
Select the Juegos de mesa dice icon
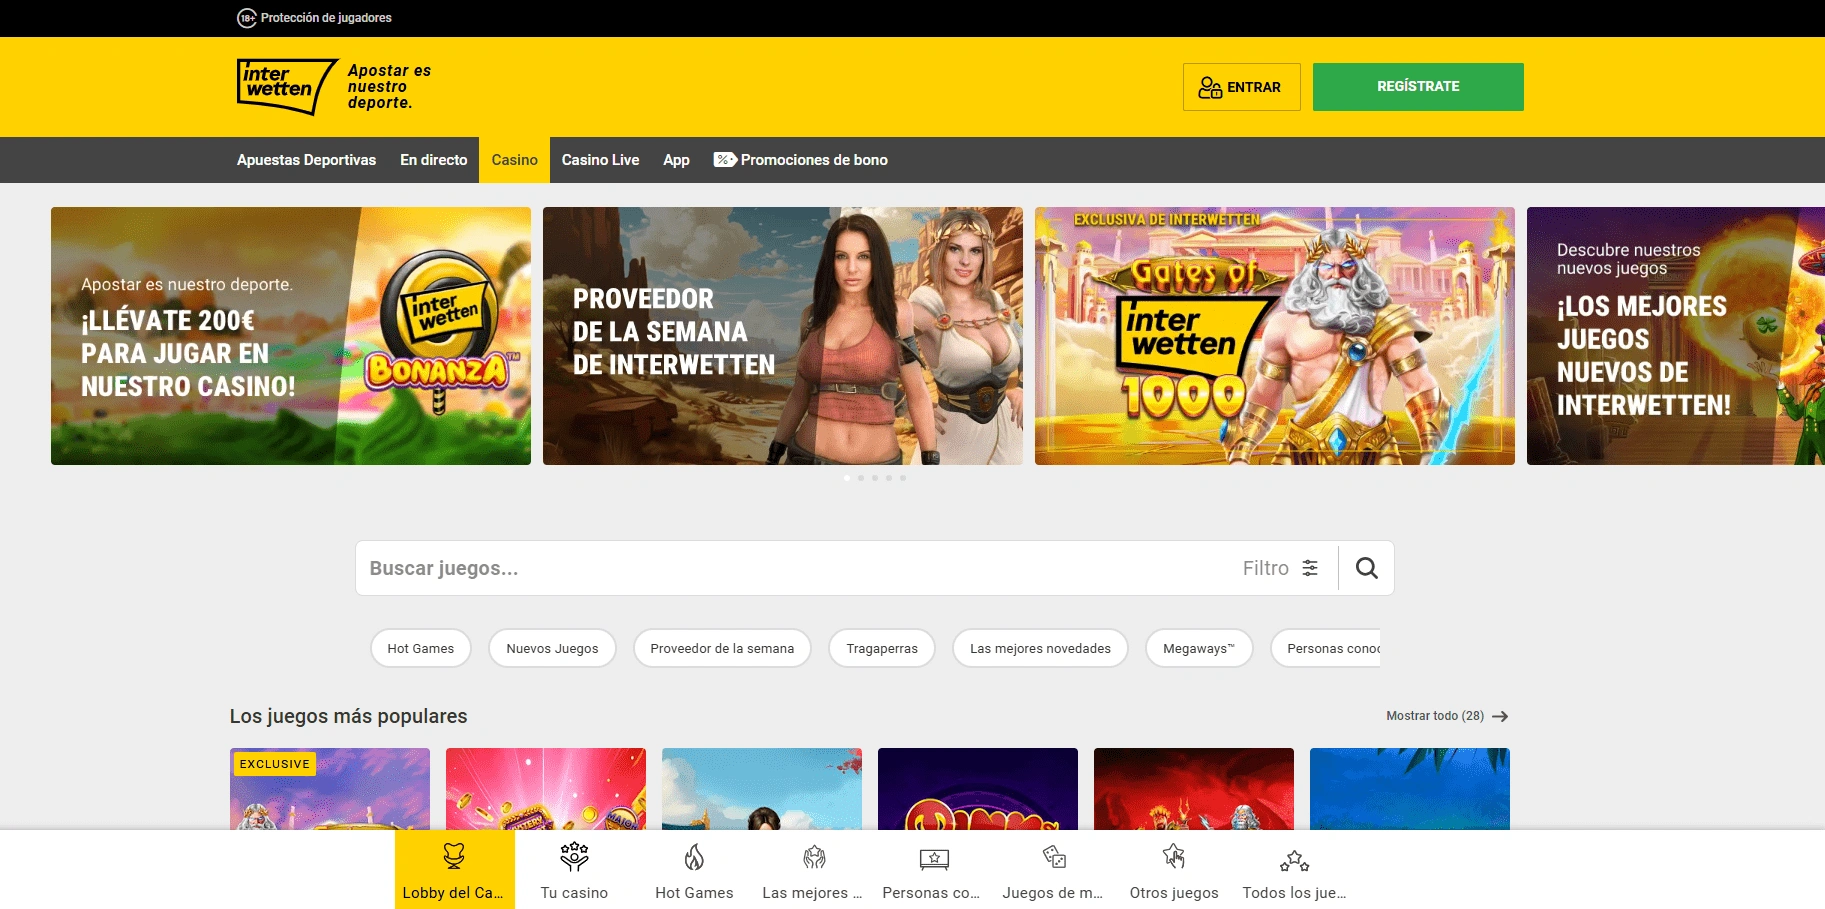1052,857
